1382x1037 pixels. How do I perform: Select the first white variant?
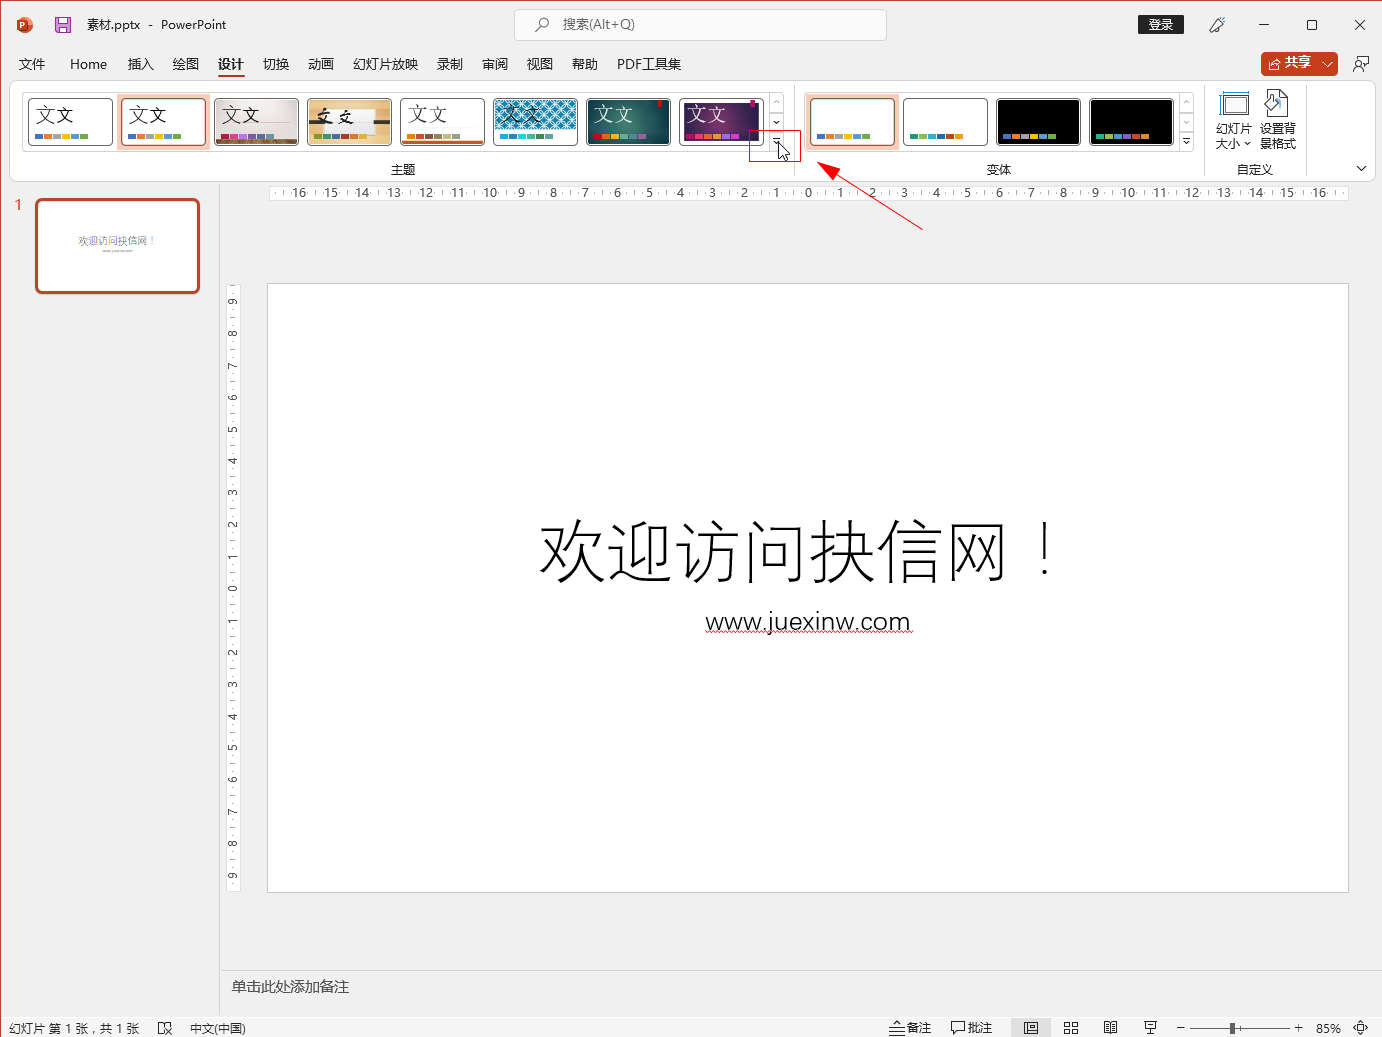point(852,122)
